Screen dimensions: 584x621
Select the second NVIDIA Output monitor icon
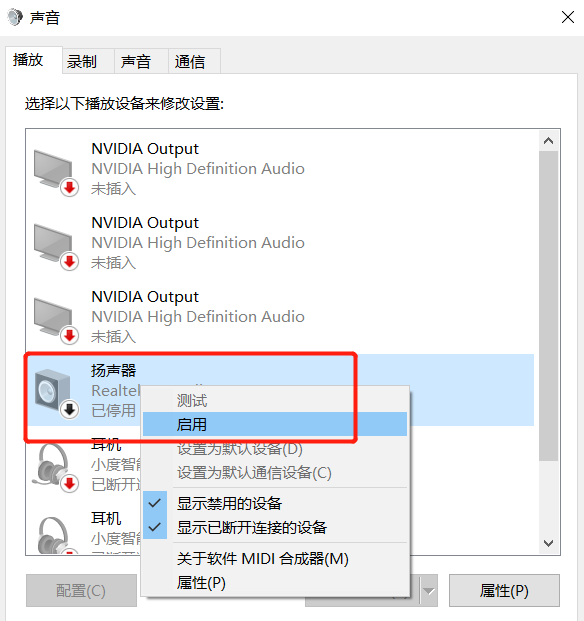point(56,246)
